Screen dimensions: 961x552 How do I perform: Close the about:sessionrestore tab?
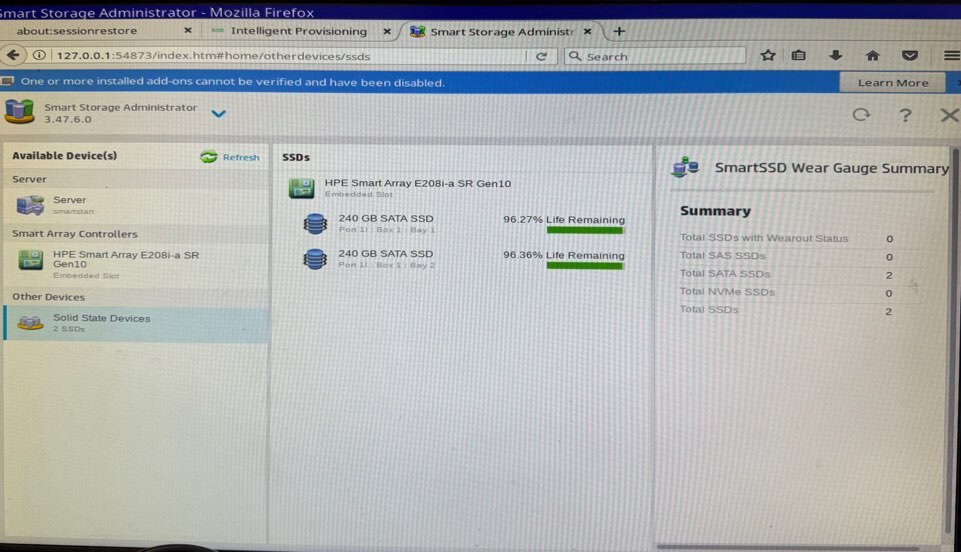pyautogui.click(x=188, y=30)
